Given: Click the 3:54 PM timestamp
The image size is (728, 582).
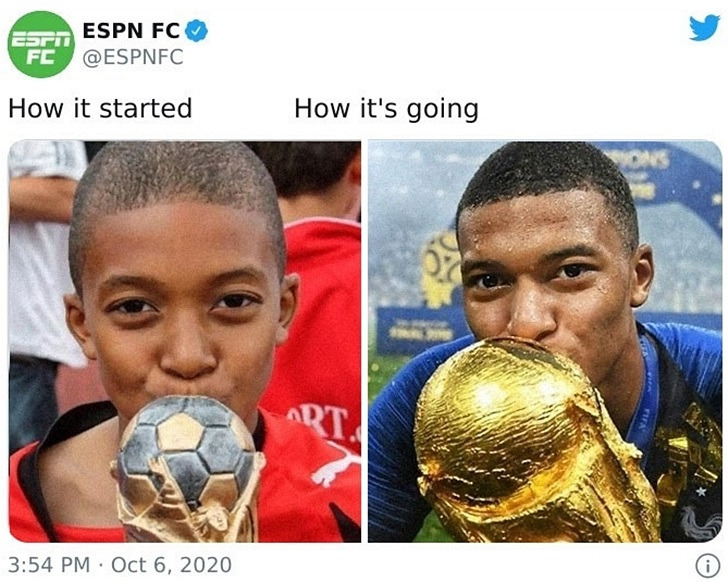Looking at the screenshot, I should [x=49, y=565].
